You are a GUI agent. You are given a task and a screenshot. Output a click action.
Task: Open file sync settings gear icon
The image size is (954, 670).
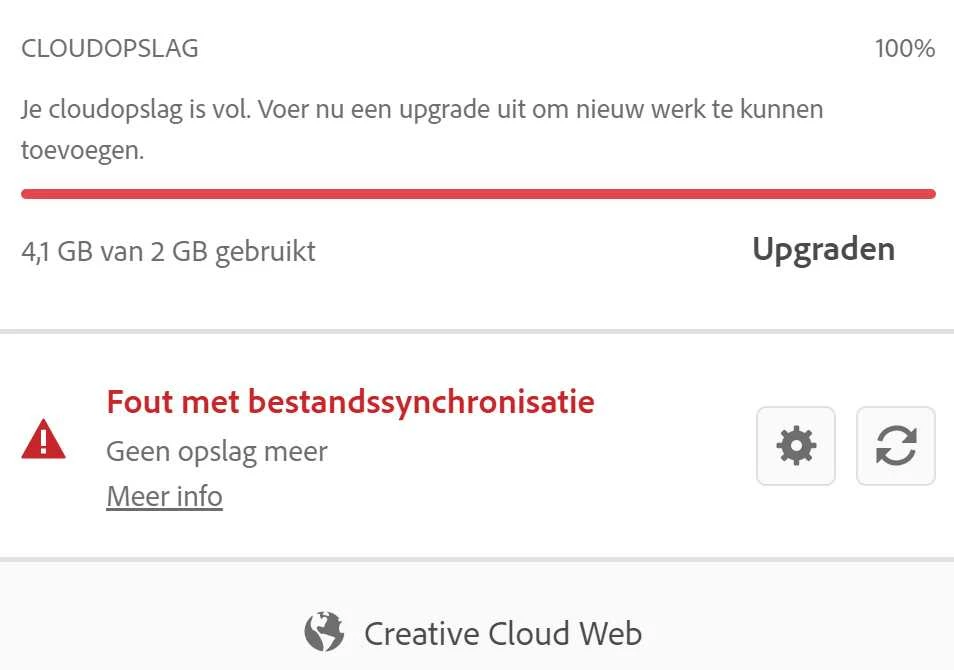(795, 446)
